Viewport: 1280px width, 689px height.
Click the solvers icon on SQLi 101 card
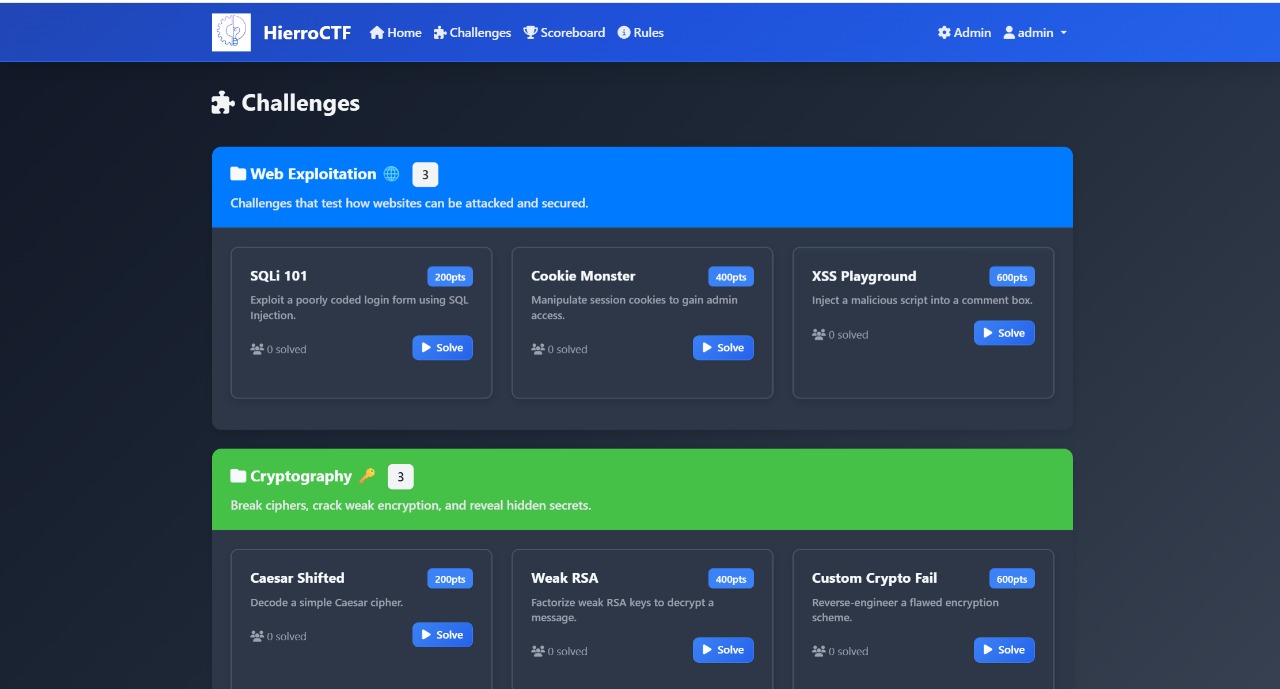click(x=257, y=348)
